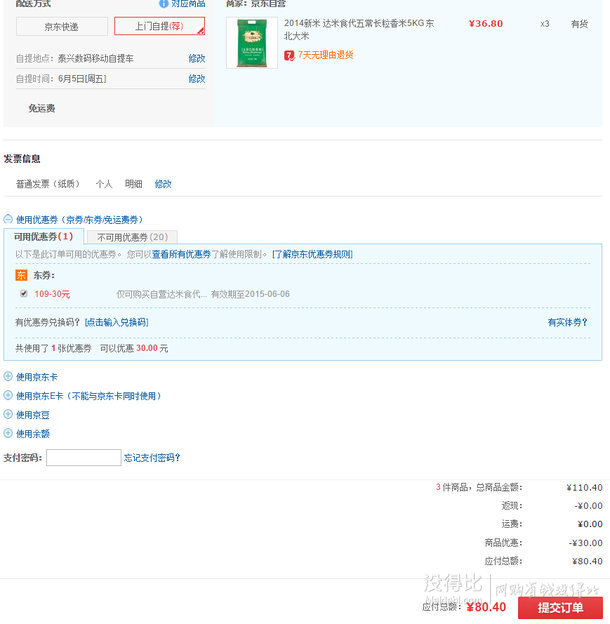Click 点击输入兑换码 link
Image resolution: width=610 pixels, height=624 pixels.
pyautogui.click(x=117, y=322)
